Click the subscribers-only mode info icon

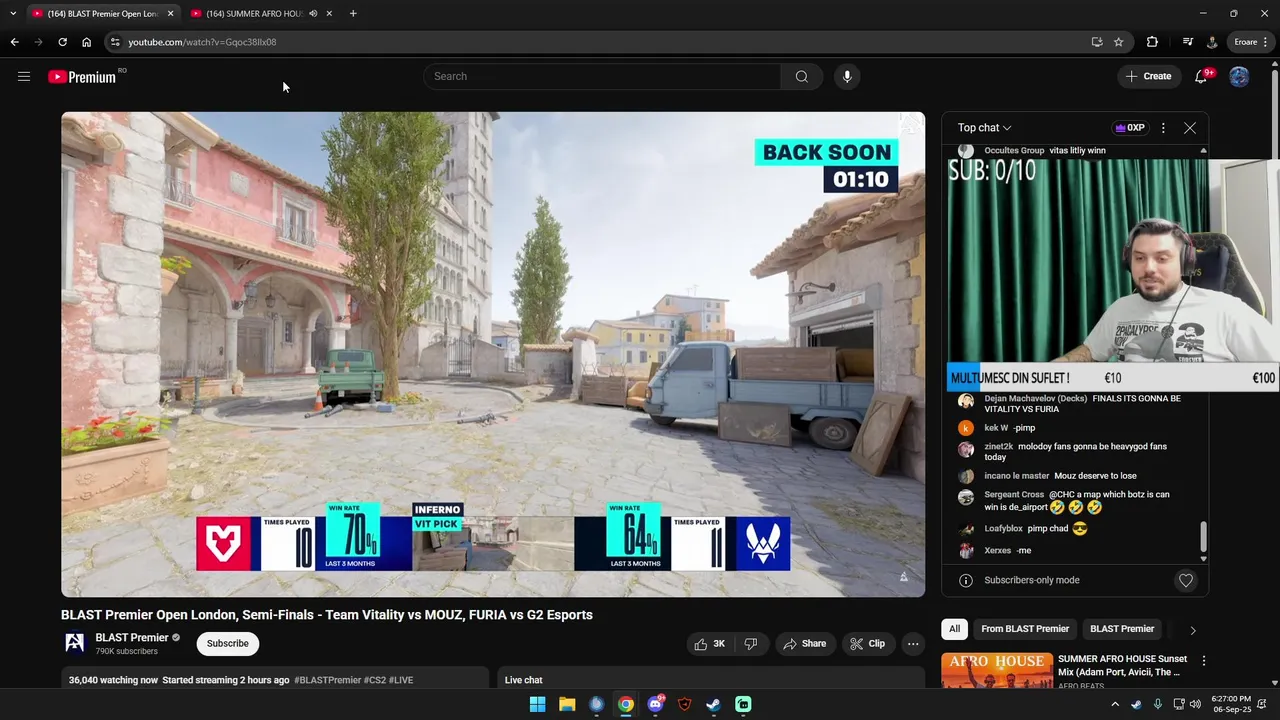(x=966, y=580)
